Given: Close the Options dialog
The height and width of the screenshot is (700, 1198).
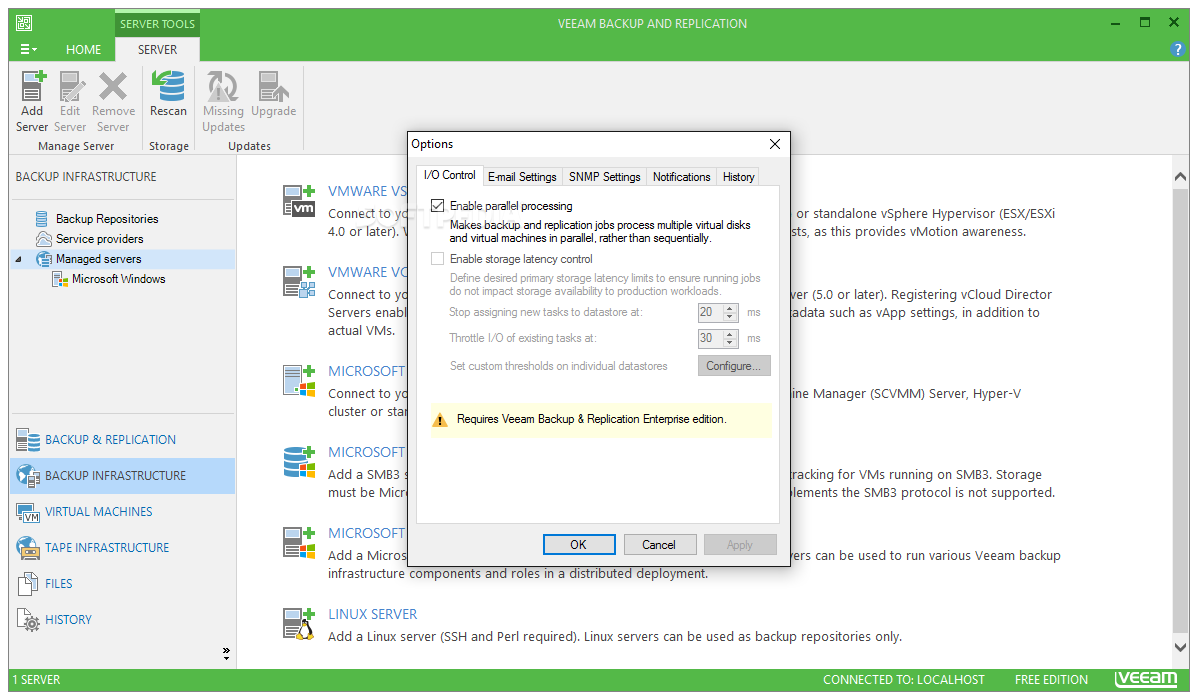Looking at the screenshot, I should point(775,144).
